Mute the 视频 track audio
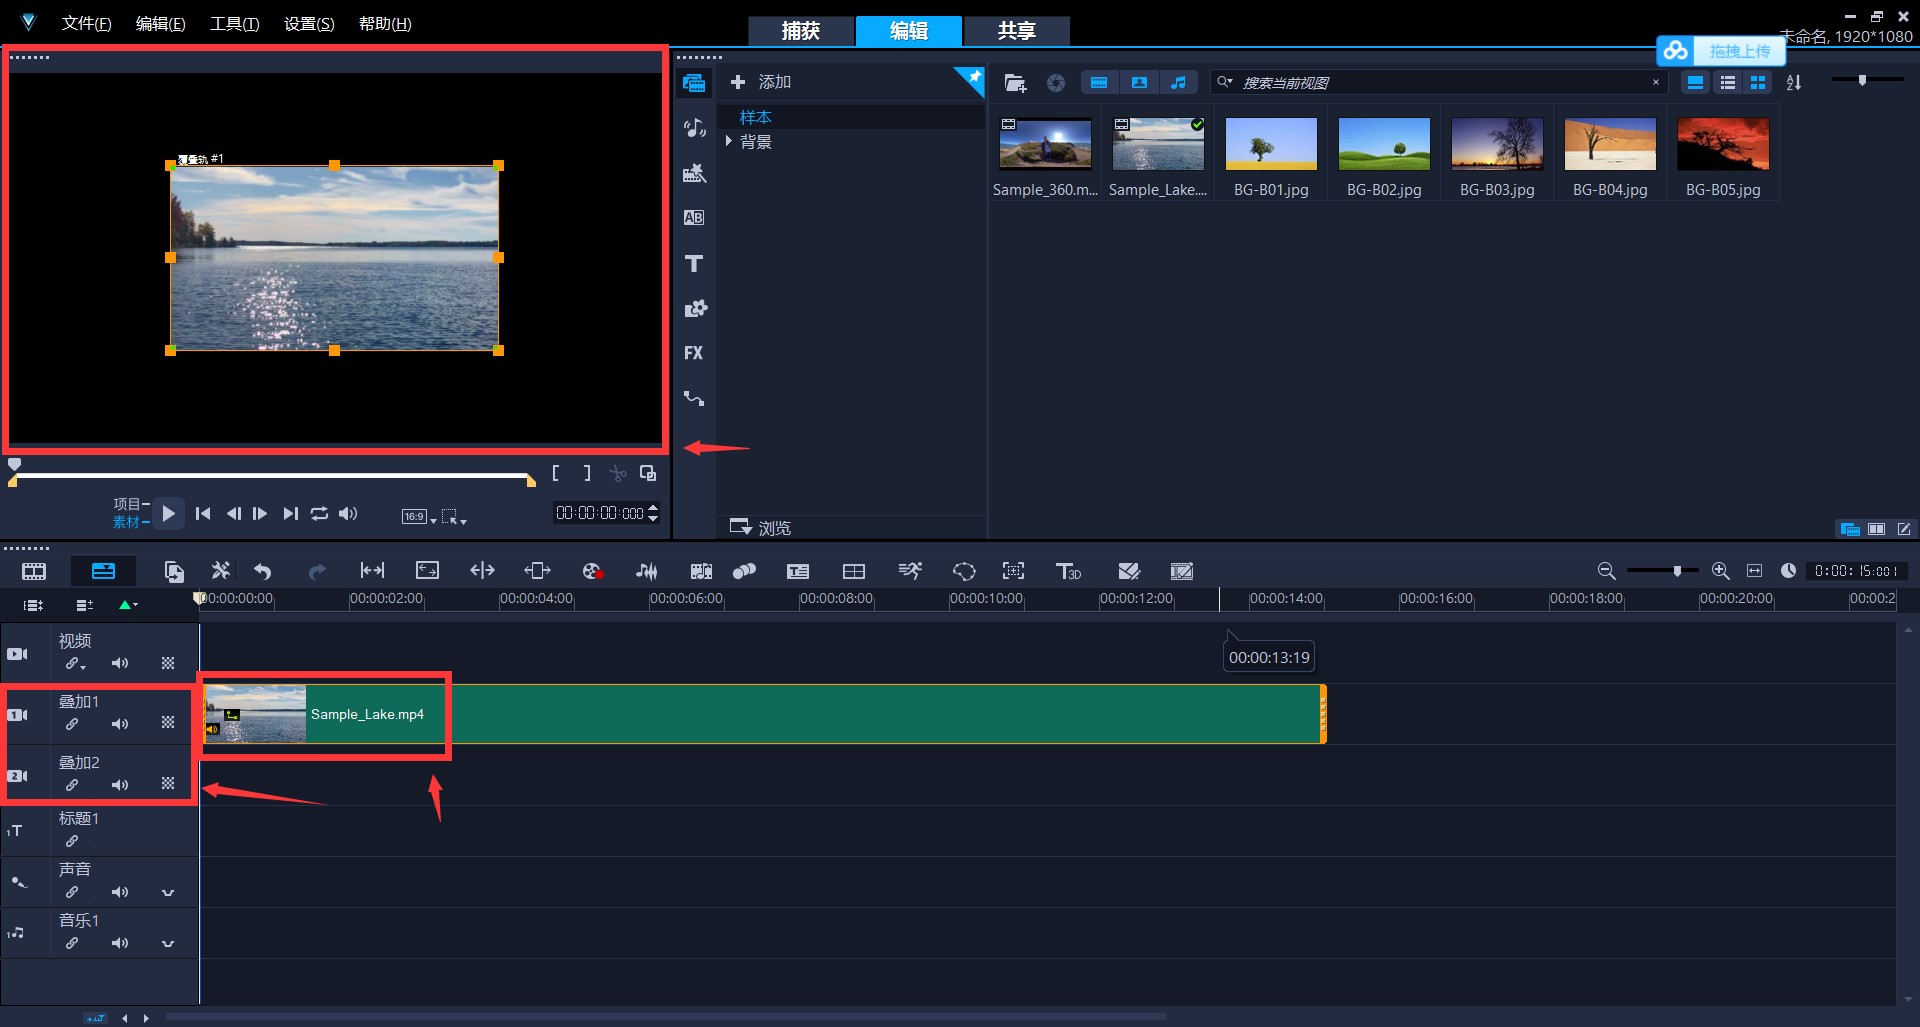 pyautogui.click(x=120, y=663)
